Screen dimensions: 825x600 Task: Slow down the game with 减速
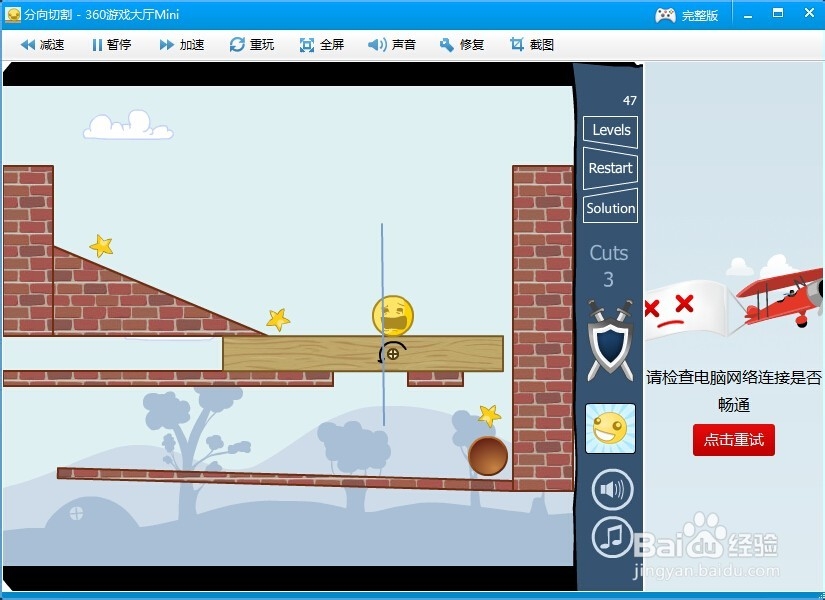point(42,45)
